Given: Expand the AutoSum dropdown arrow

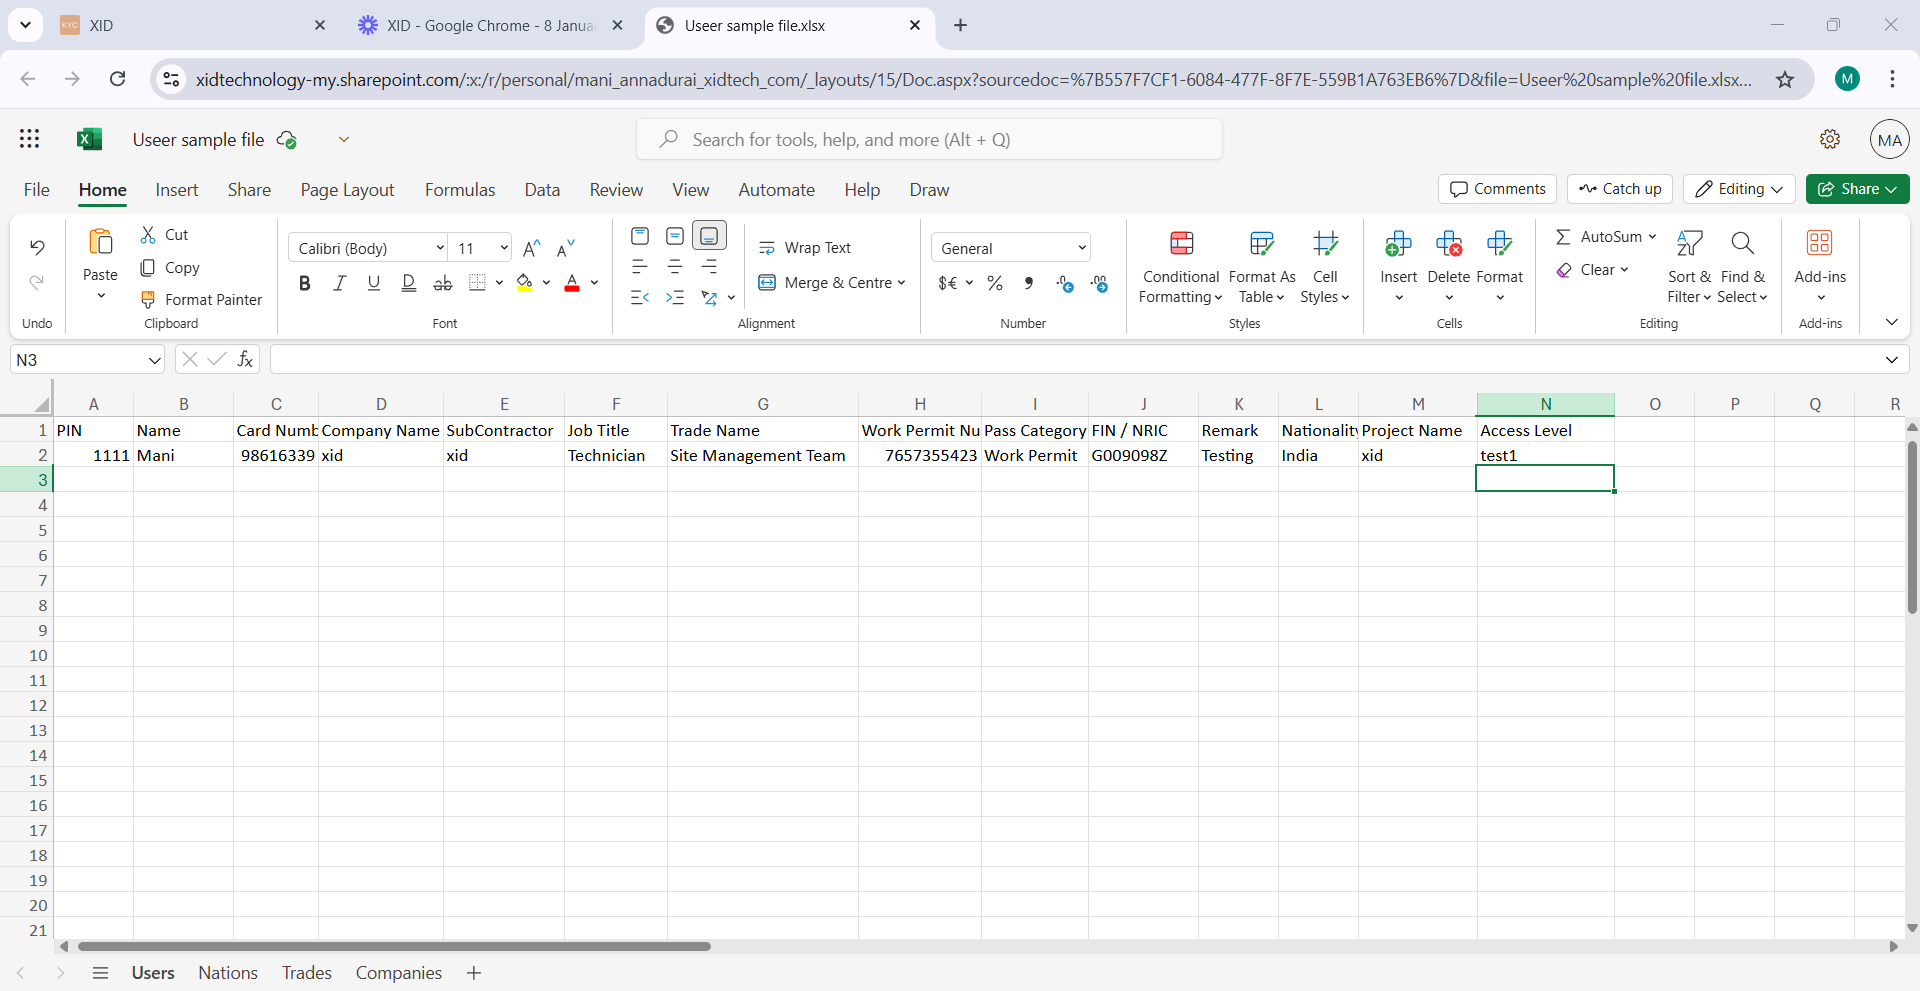Looking at the screenshot, I should point(1652,237).
